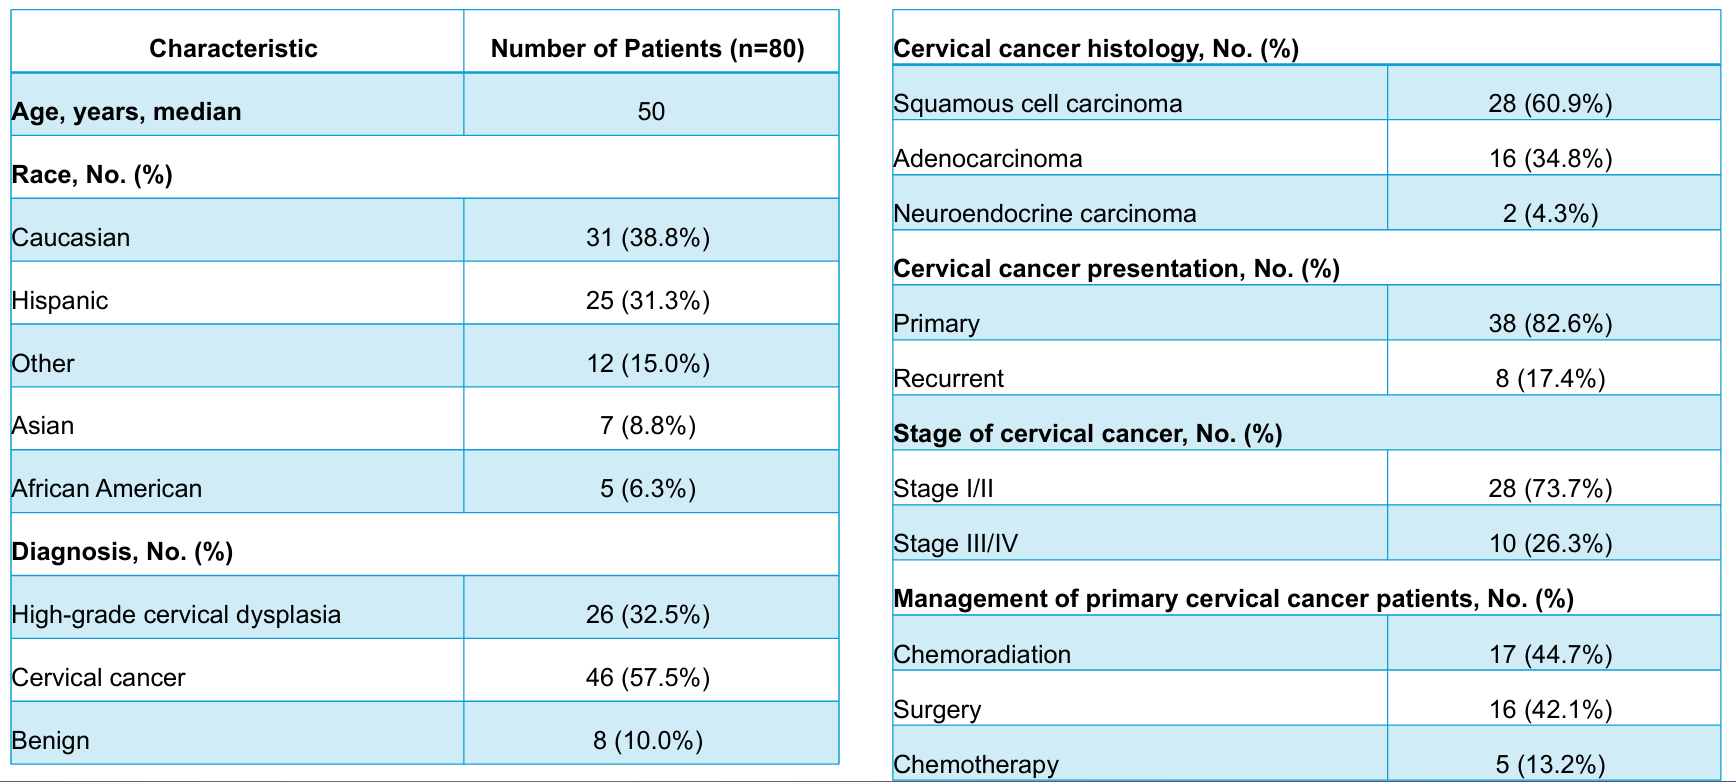The image size is (1736, 782).
Task: Click the Recurrent row label
Action: tap(948, 379)
